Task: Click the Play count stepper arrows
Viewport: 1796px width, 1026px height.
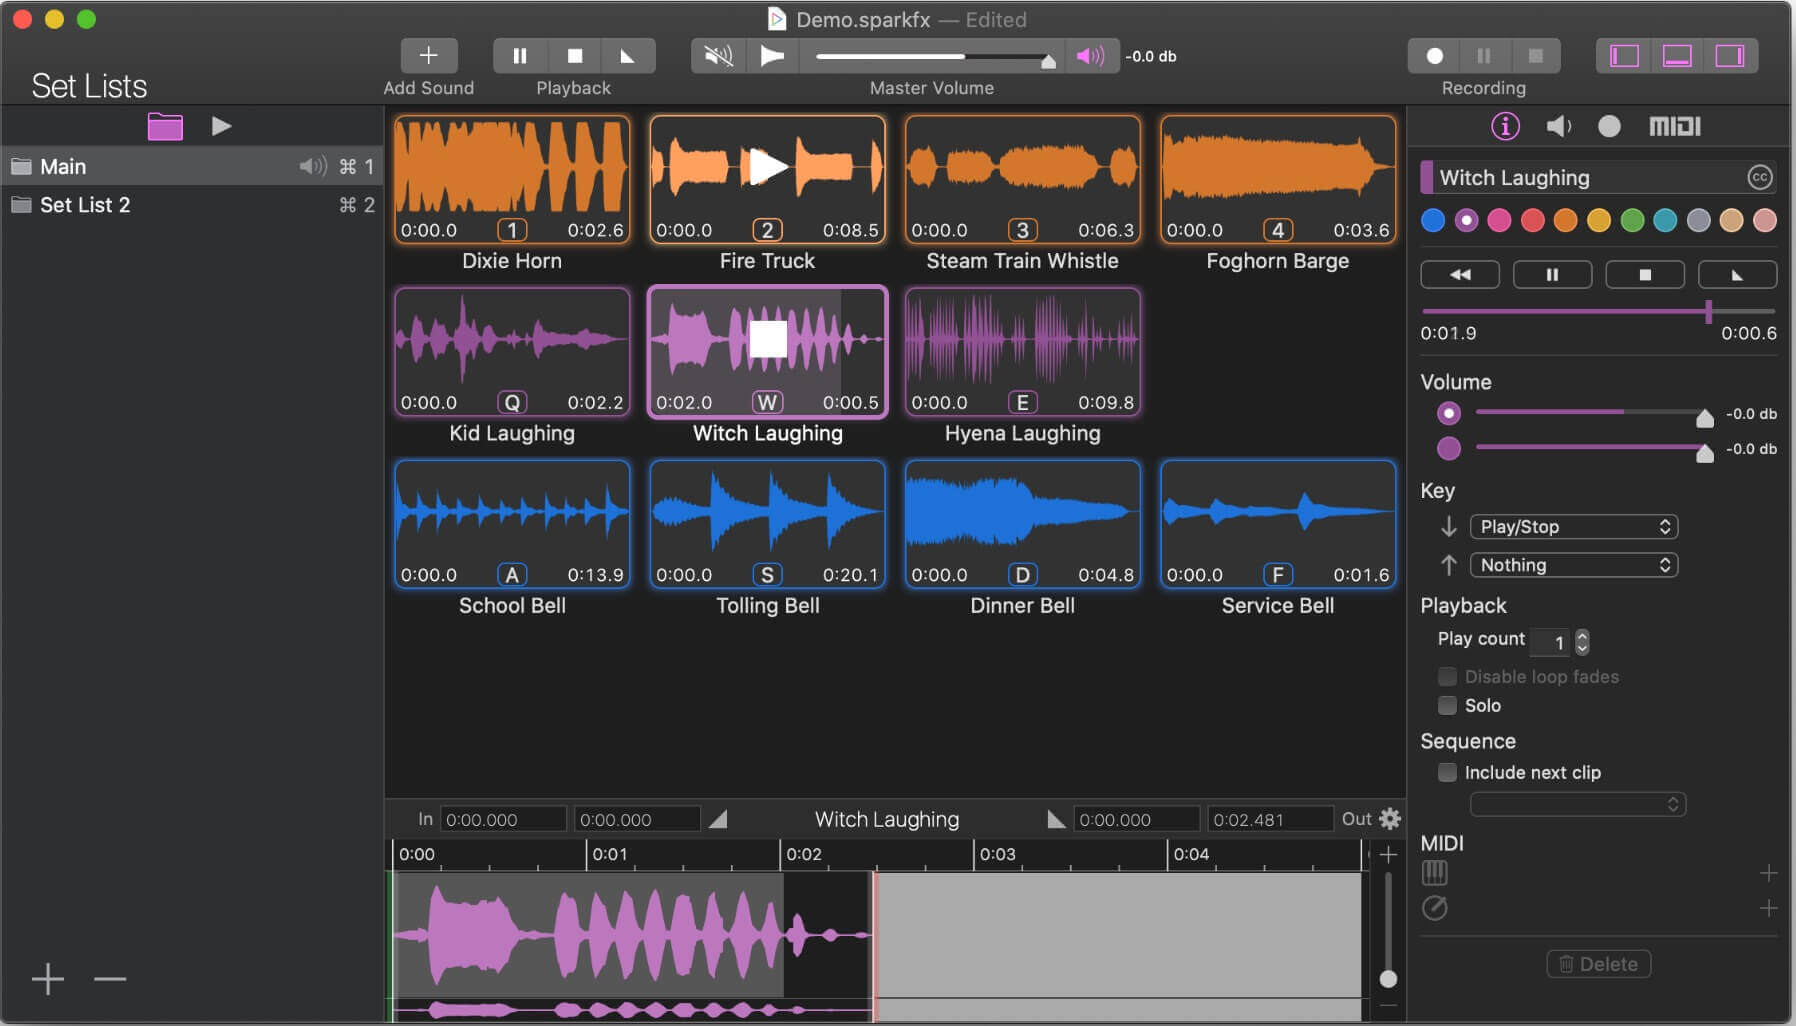Action: [1582, 641]
